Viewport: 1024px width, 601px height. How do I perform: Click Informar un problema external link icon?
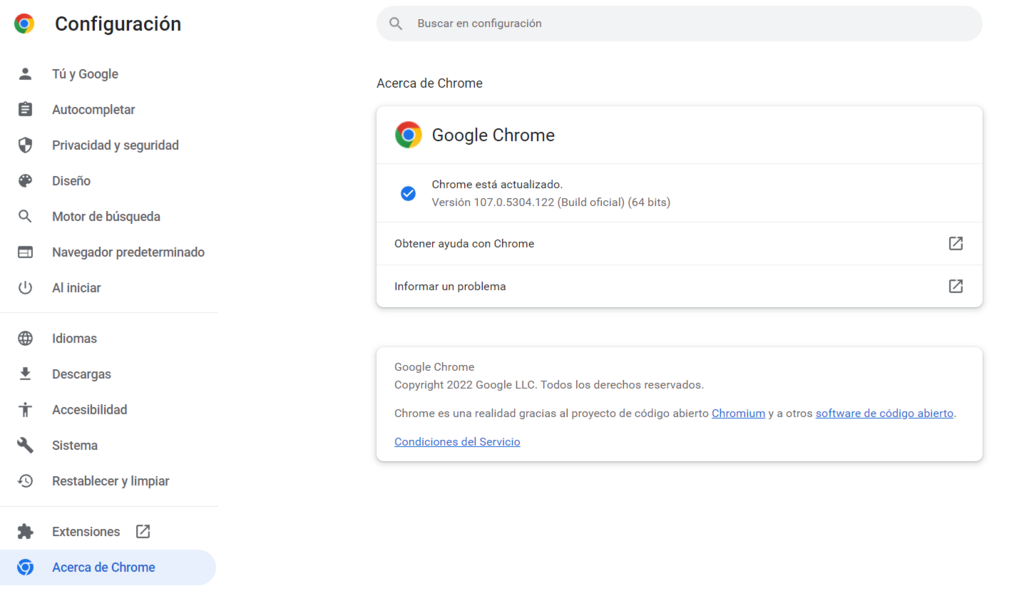955,286
